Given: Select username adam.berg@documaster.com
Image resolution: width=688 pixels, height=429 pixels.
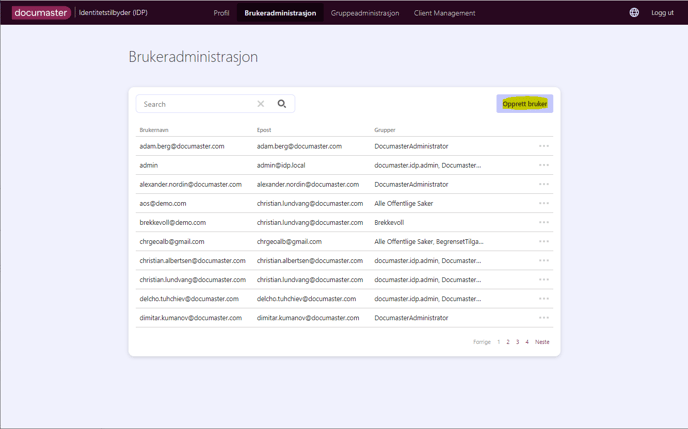Looking at the screenshot, I should point(182,146).
